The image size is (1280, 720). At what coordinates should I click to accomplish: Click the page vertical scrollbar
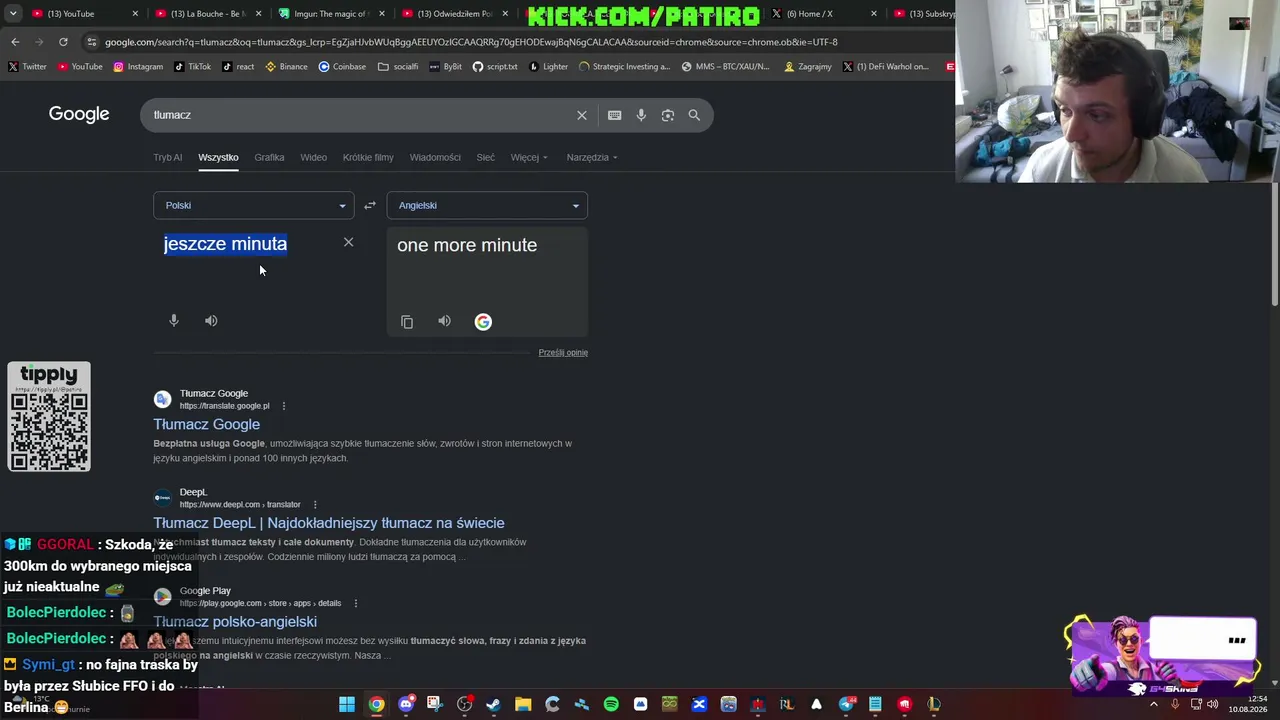point(1274,245)
